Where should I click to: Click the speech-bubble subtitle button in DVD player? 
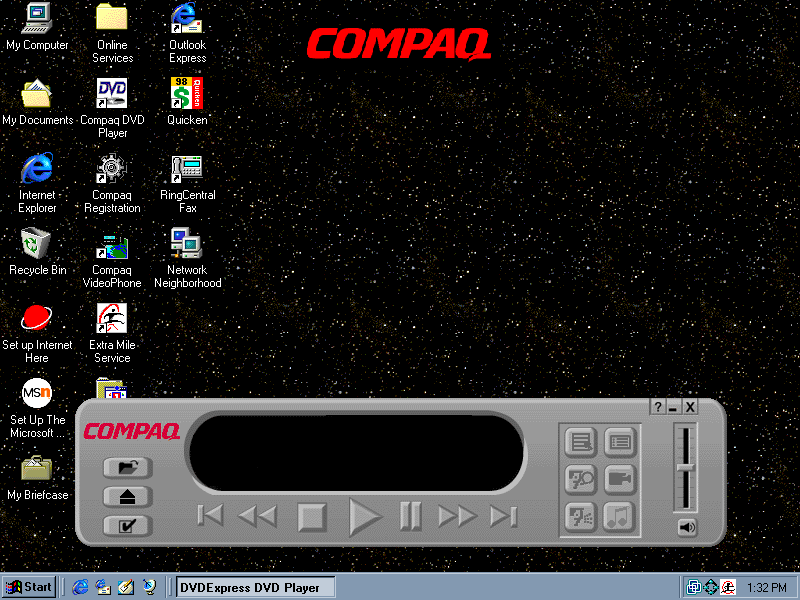click(581, 480)
